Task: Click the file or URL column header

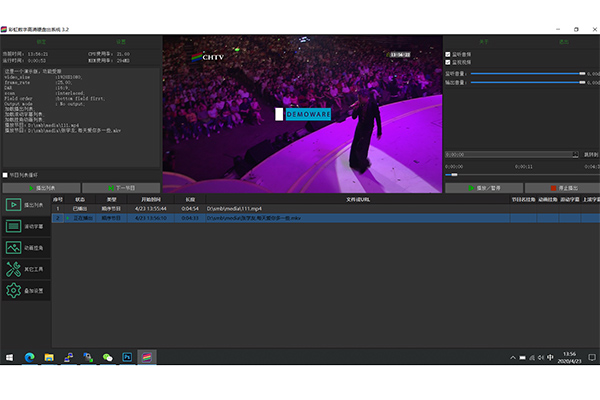Action: point(358,199)
